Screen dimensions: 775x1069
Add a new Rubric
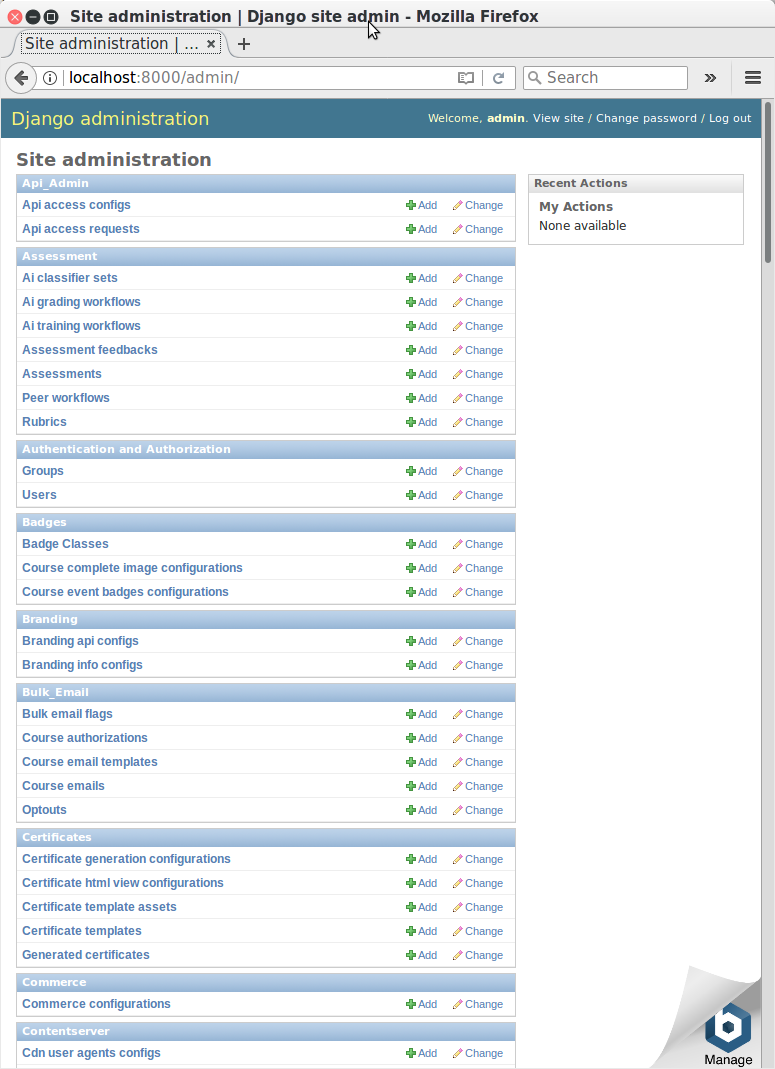(x=422, y=422)
